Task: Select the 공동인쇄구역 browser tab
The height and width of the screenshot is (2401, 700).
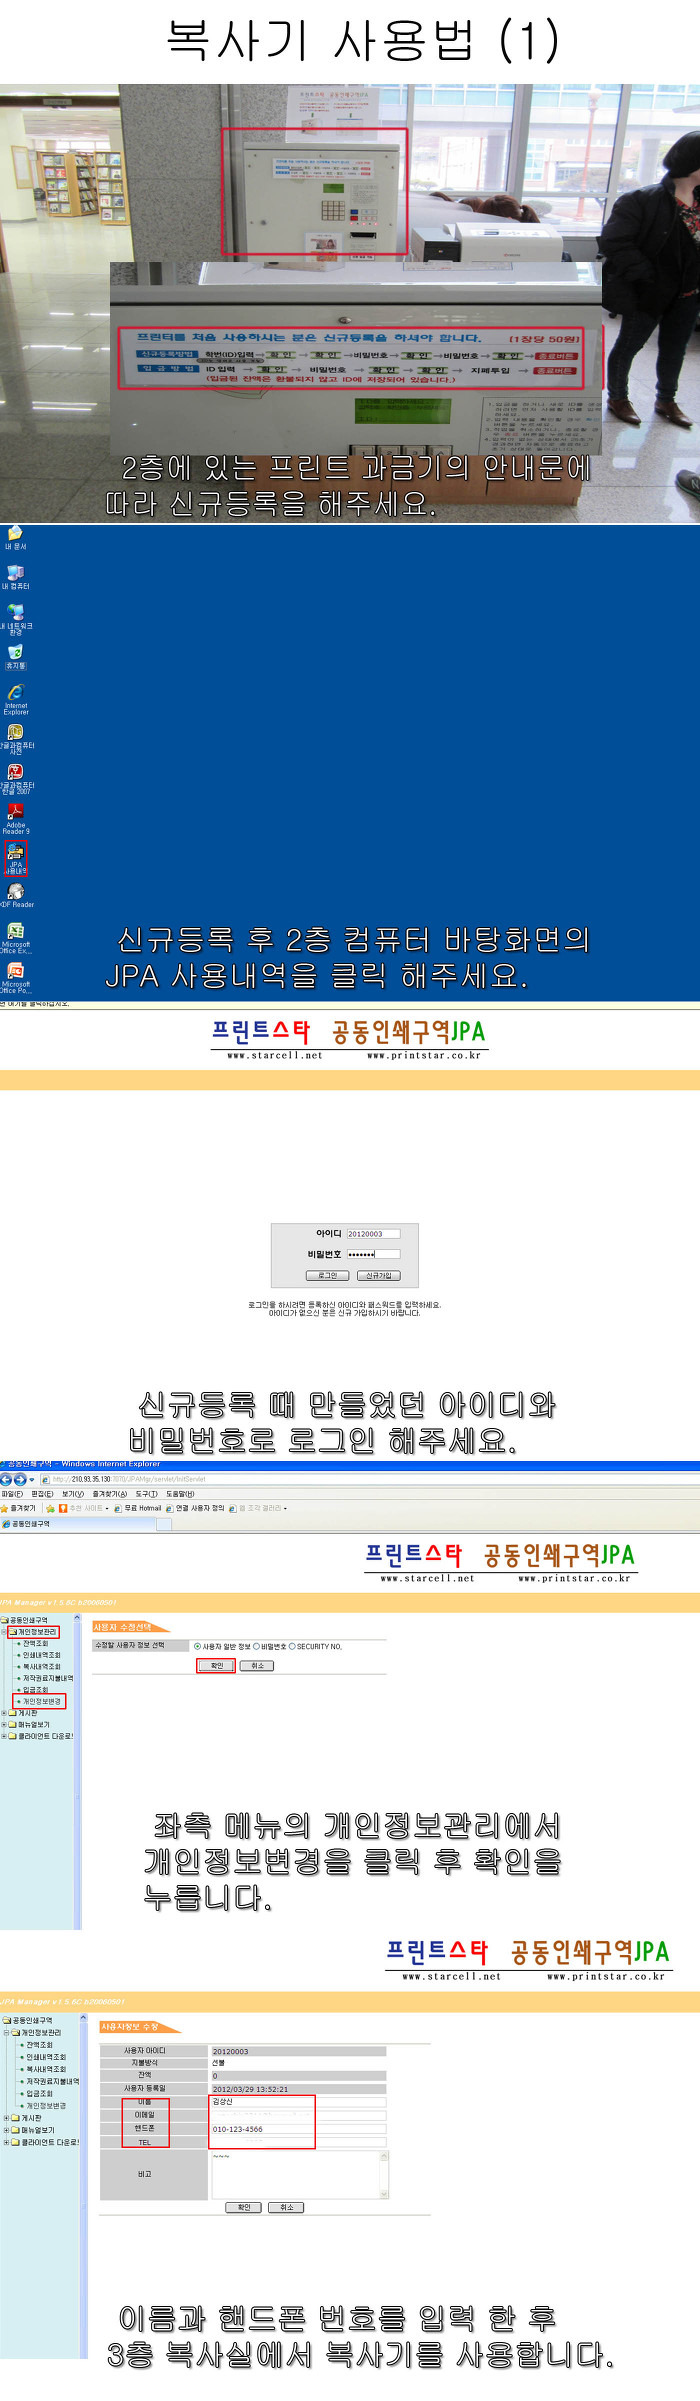Action: coord(77,1524)
